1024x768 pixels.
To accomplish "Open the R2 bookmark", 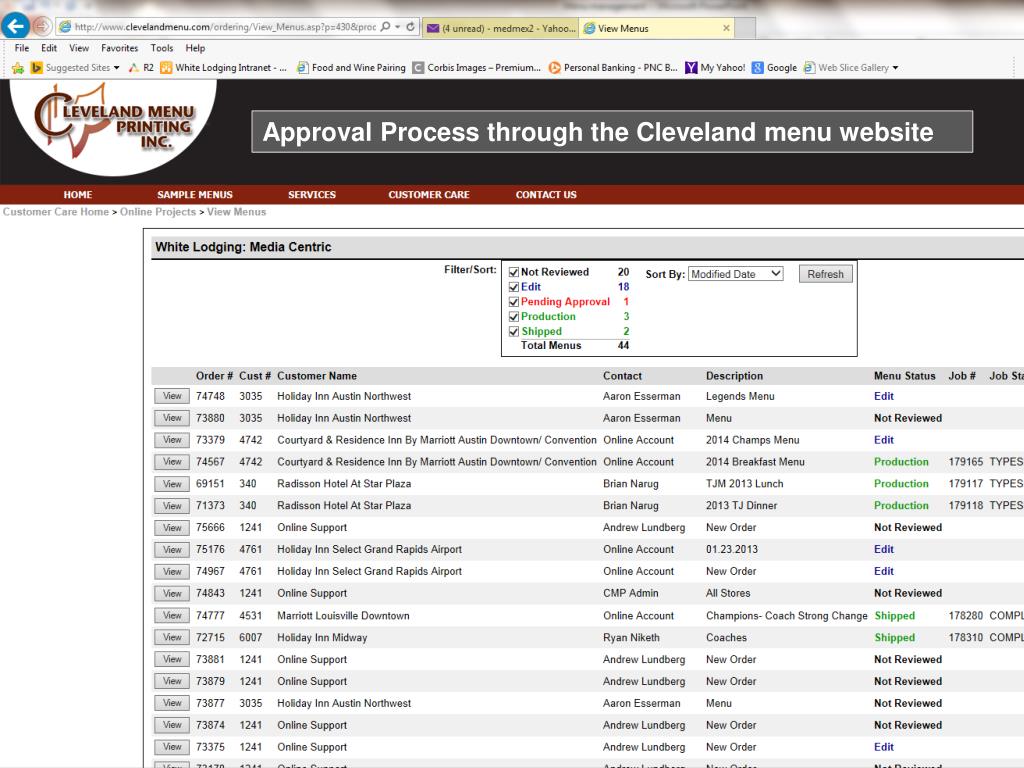I will (x=141, y=68).
